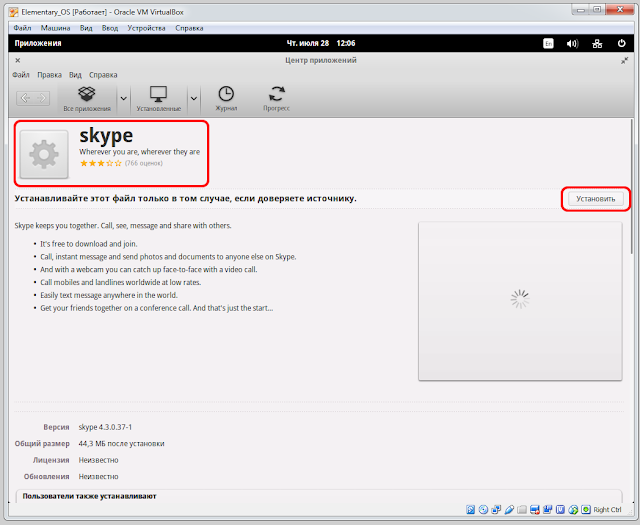This screenshot has width=640, height=525.
Task: Click VirtualBox shared folders icon in status bar
Action: [522, 509]
